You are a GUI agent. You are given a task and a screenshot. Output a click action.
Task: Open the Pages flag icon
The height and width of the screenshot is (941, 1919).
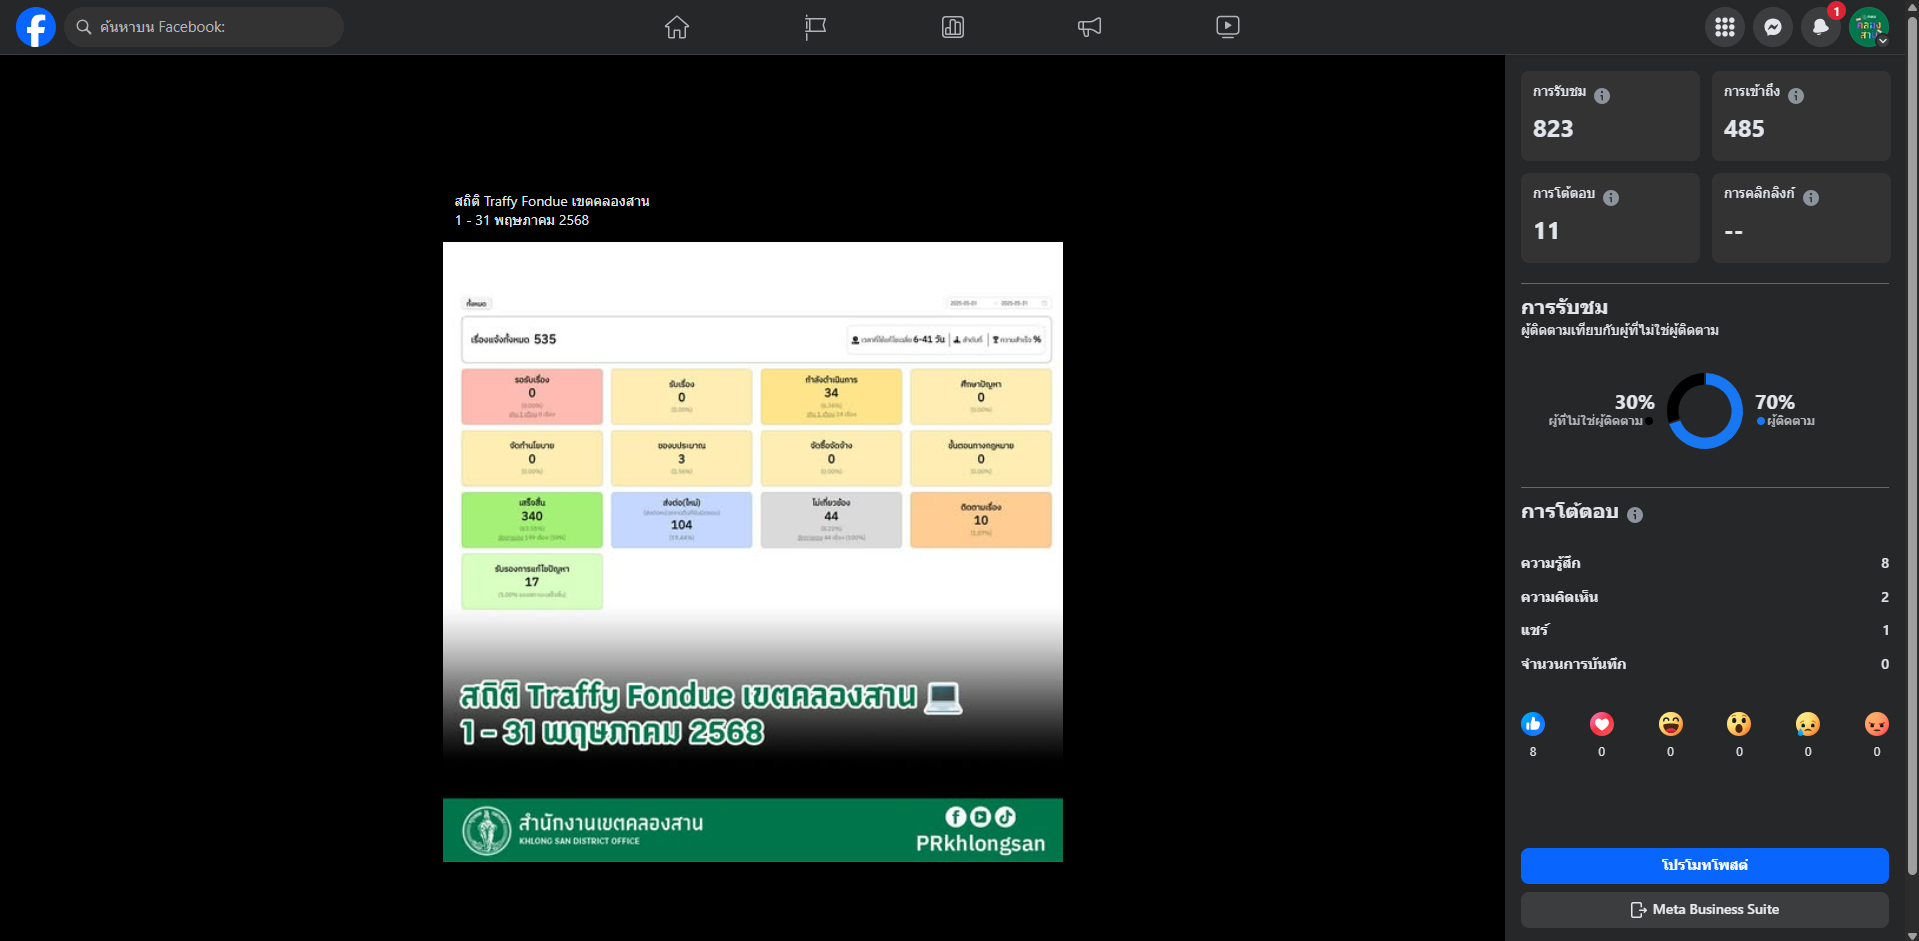(x=815, y=27)
